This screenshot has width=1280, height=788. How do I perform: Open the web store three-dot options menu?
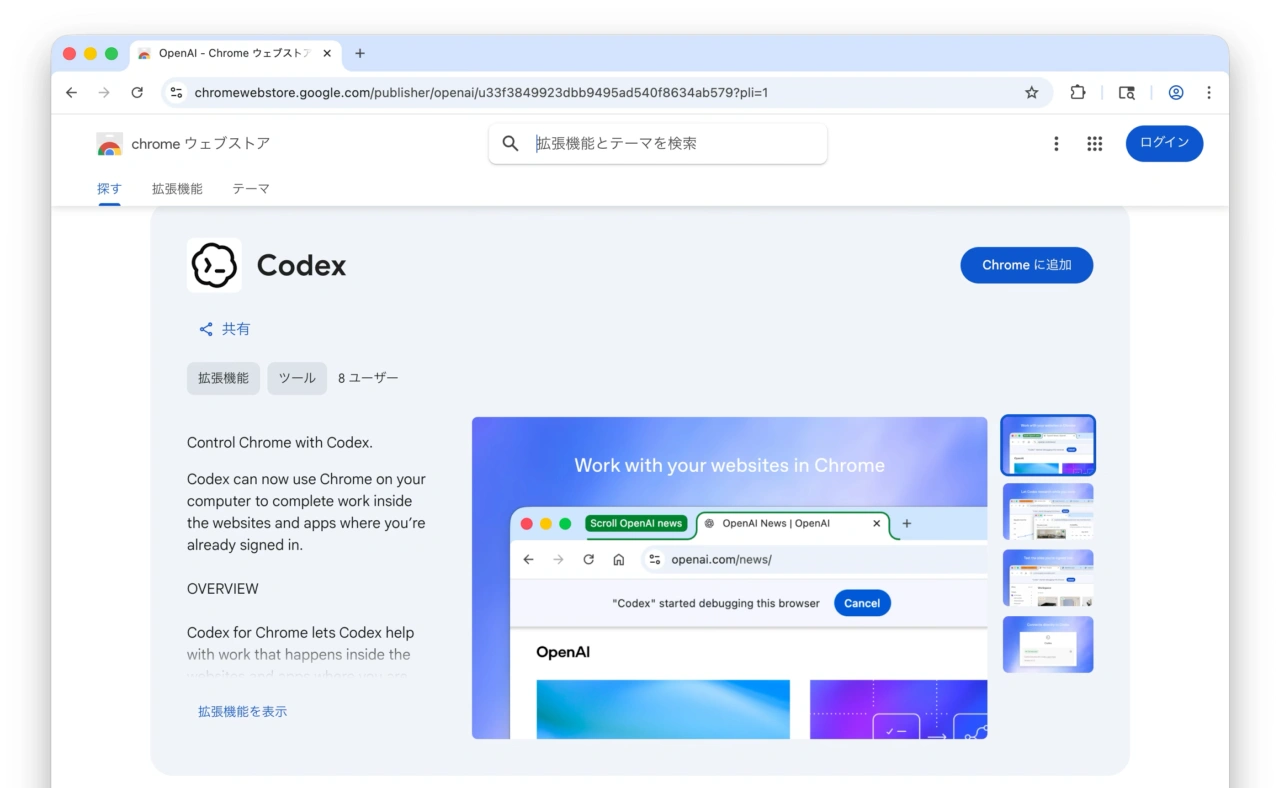(x=1056, y=144)
